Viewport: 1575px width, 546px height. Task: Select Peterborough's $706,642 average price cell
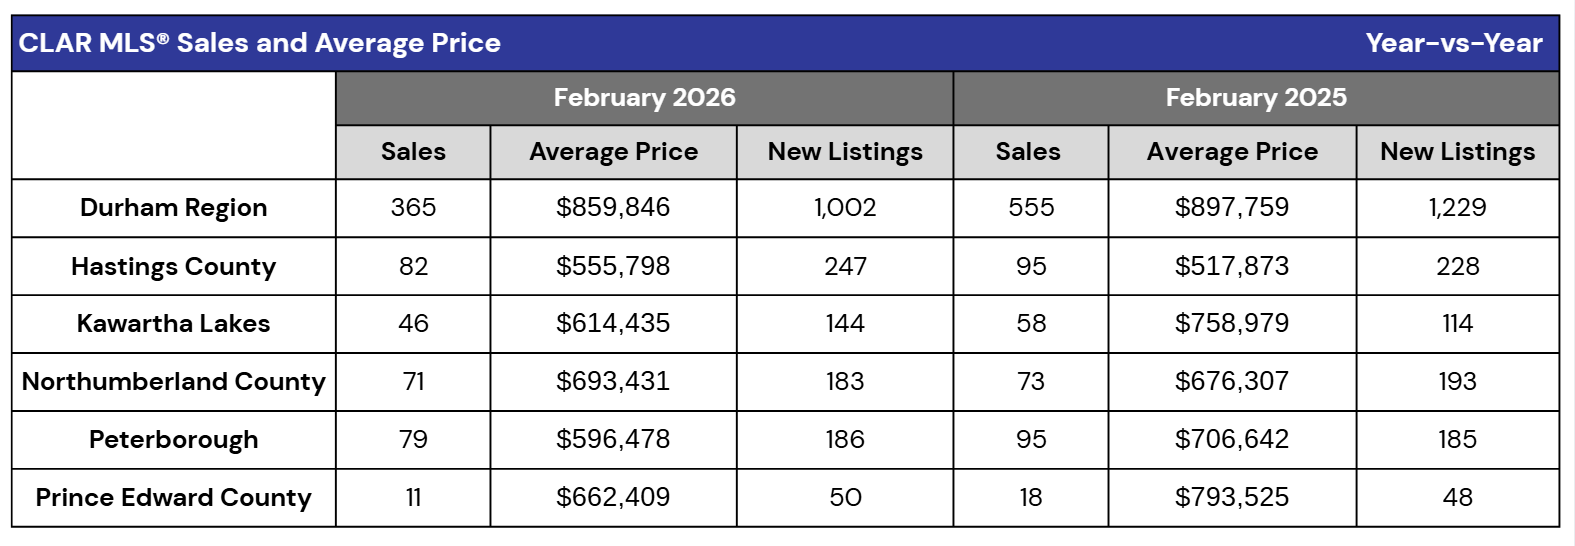[x=1232, y=440]
